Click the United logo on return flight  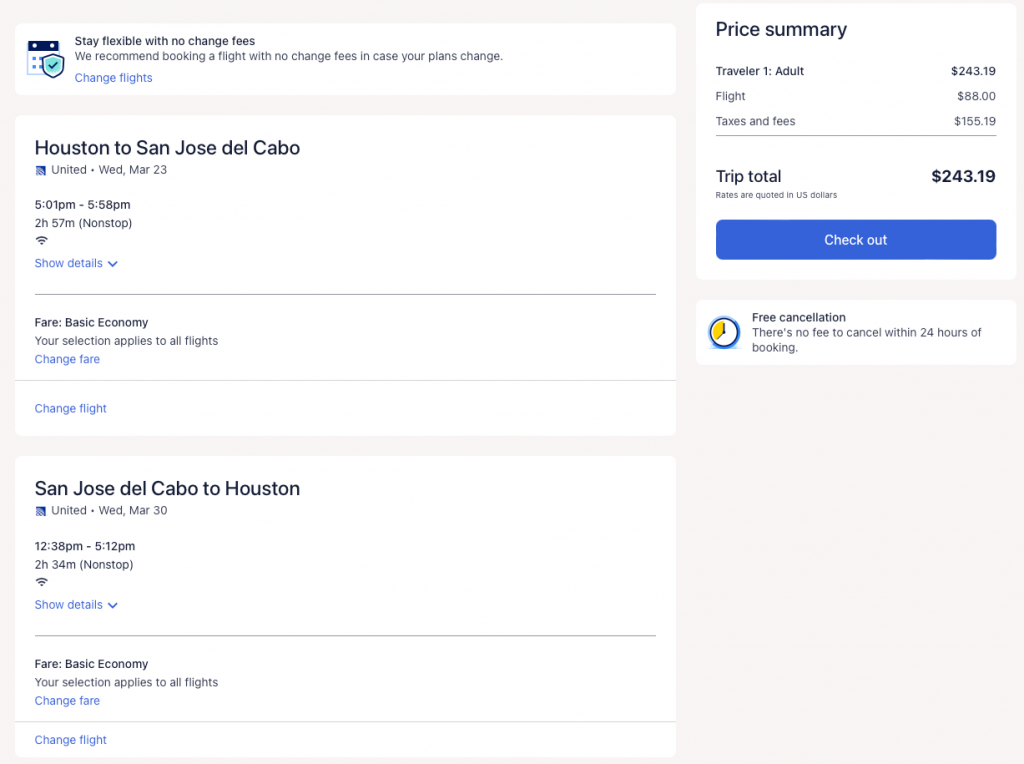(x=41, y=511)
